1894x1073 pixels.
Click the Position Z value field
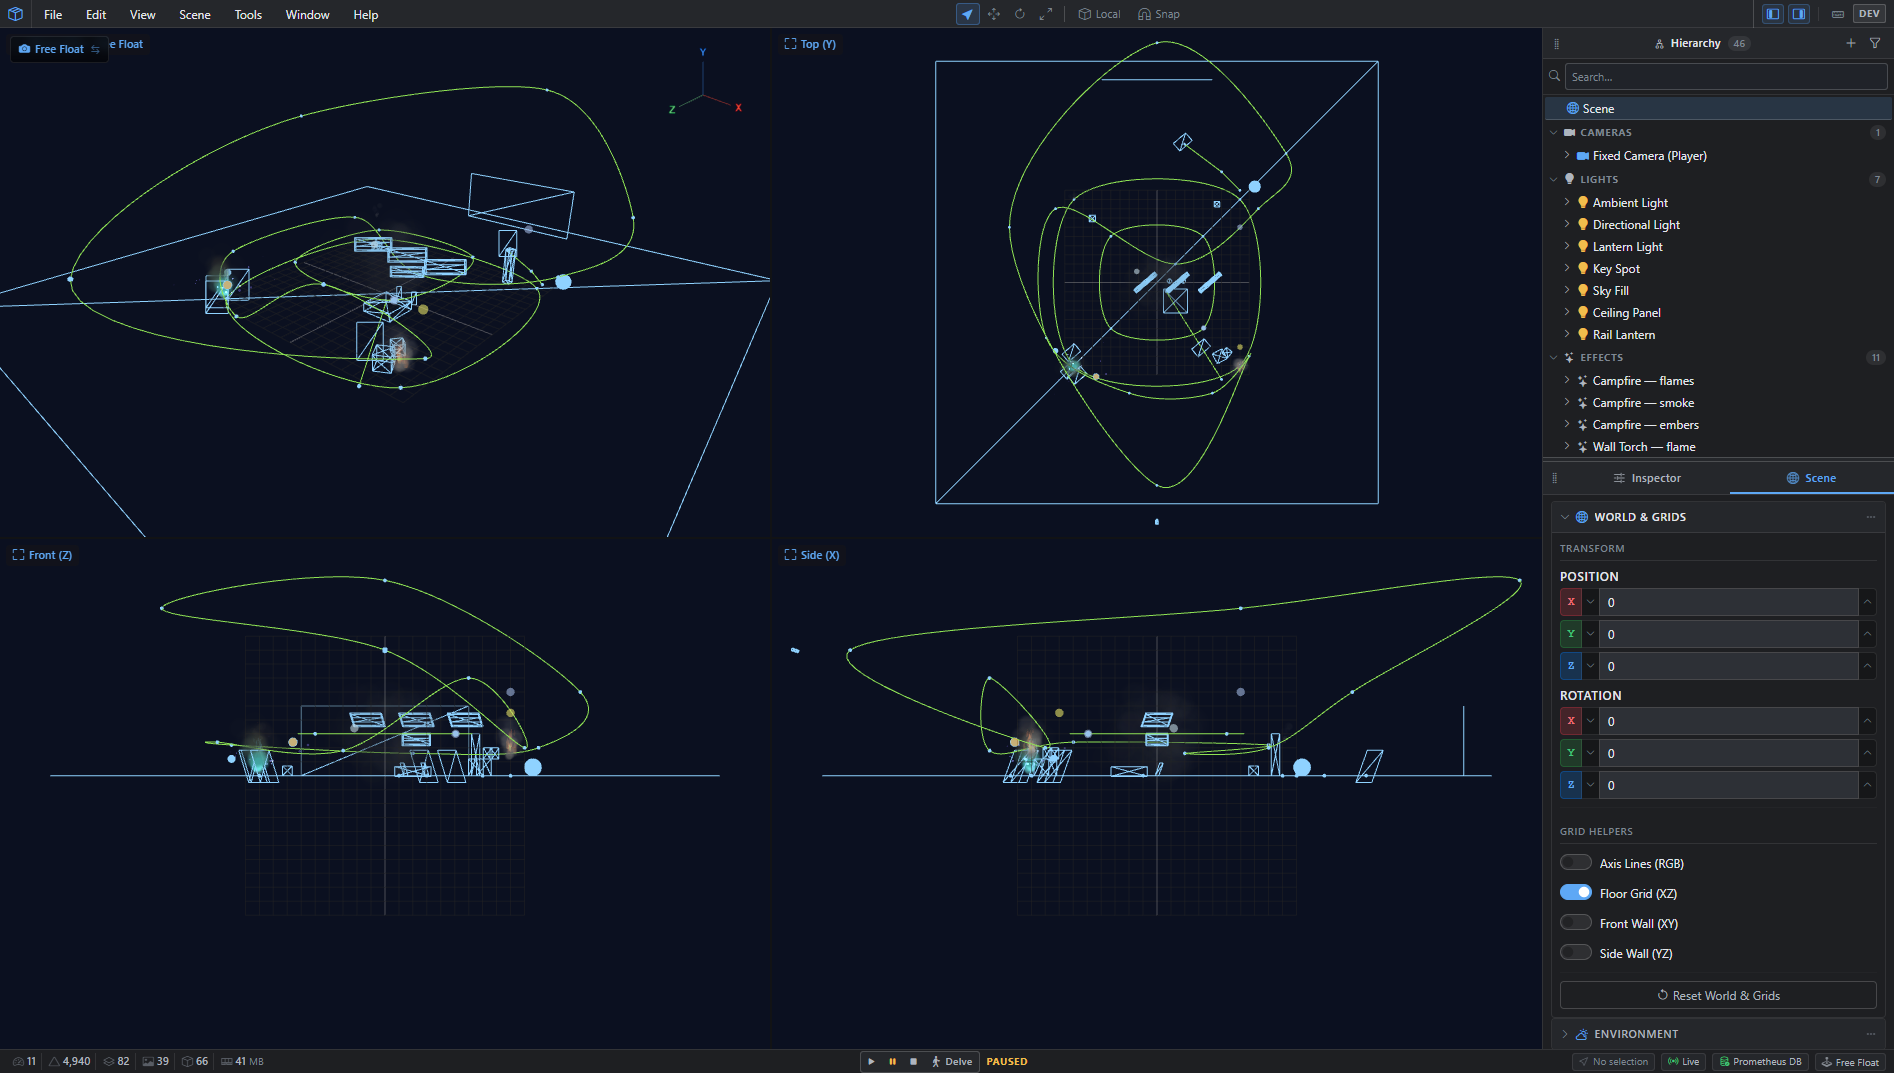tap(1728, 666)
